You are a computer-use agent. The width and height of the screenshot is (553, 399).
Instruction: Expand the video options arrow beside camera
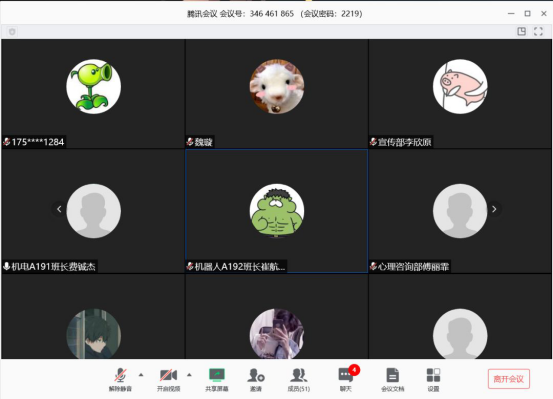point(189,375)
